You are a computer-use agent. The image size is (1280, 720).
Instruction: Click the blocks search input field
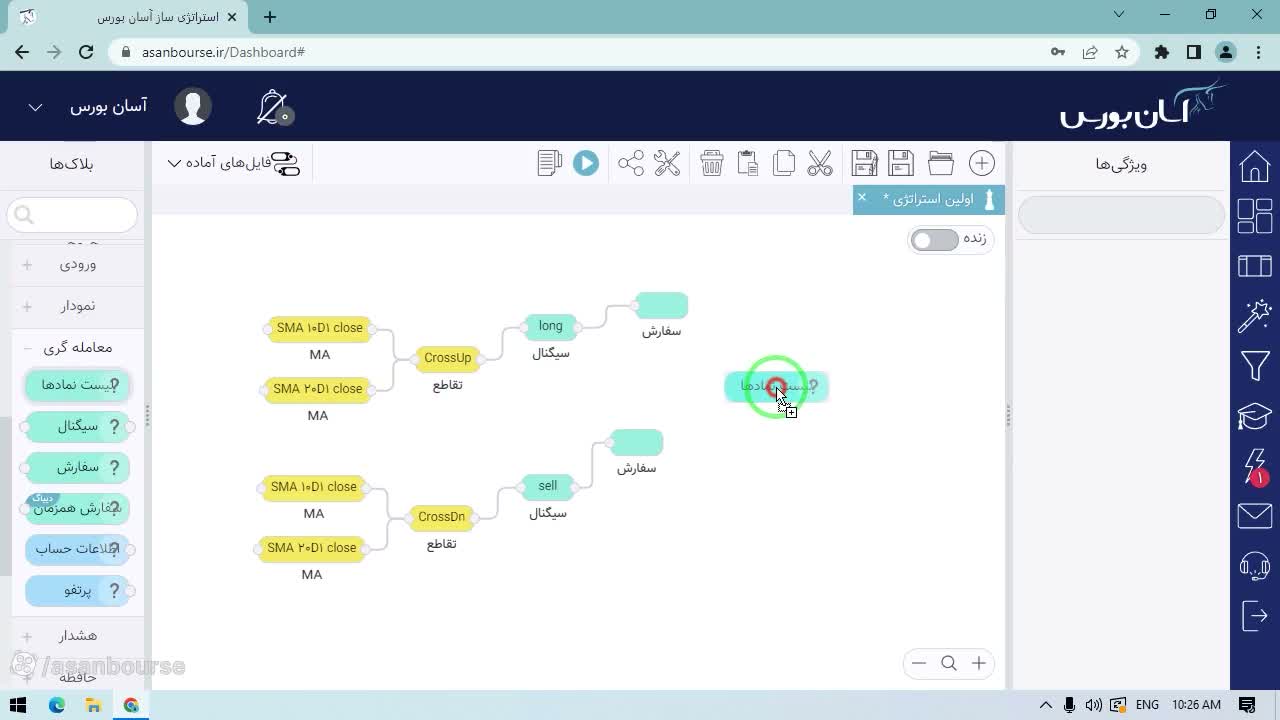tap(72, 215)
